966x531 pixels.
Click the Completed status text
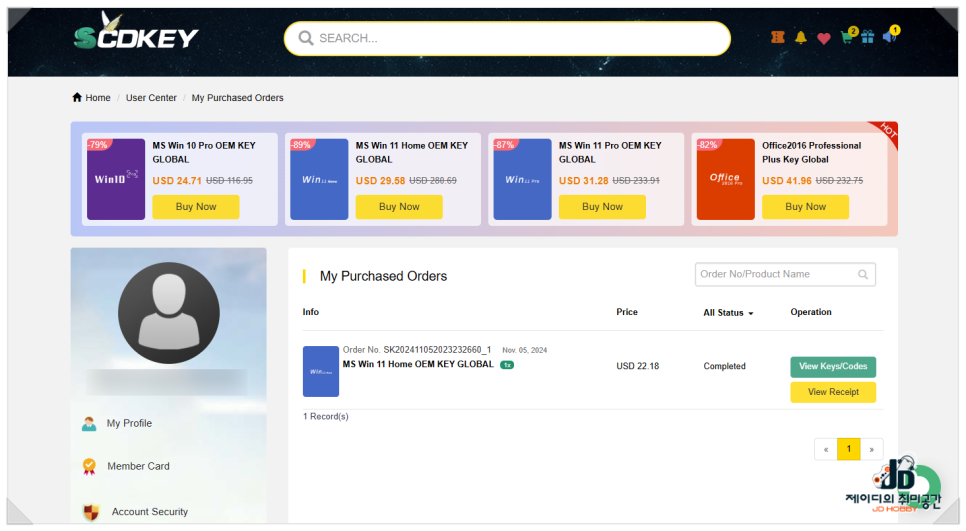point(724,366)
